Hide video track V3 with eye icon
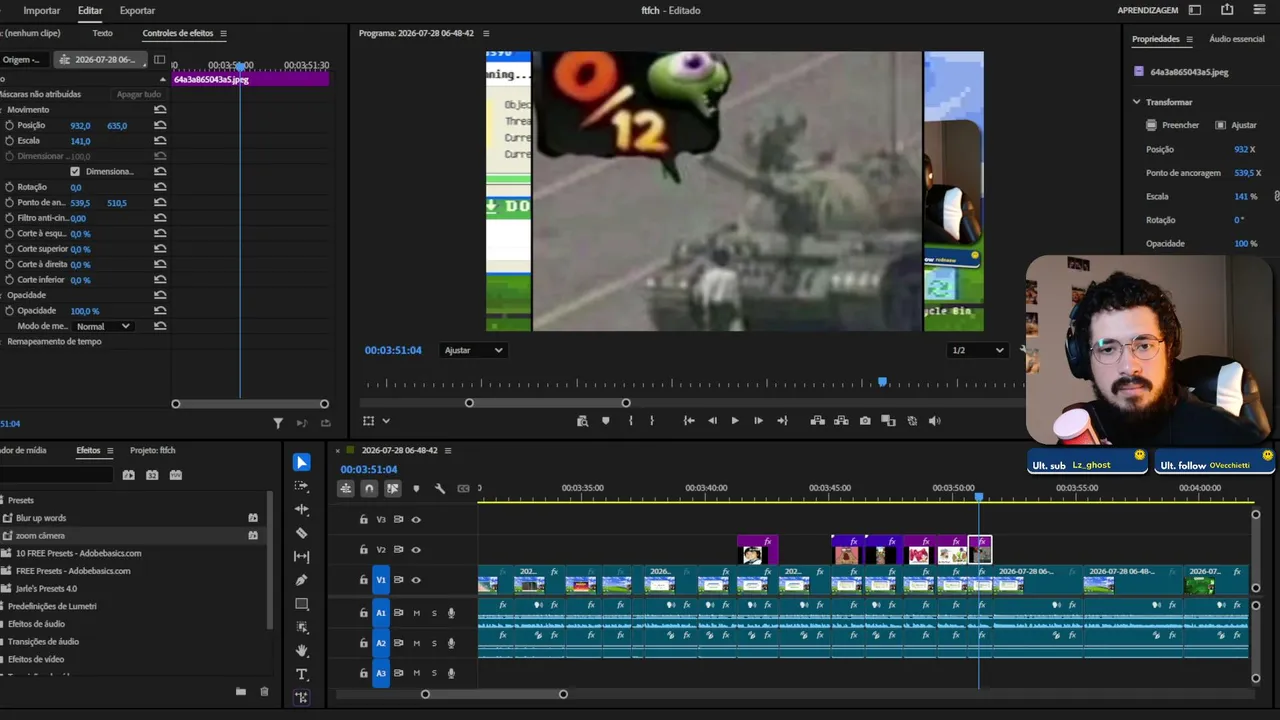This screenshot has width=1280, height=720. tap(416, 520)
